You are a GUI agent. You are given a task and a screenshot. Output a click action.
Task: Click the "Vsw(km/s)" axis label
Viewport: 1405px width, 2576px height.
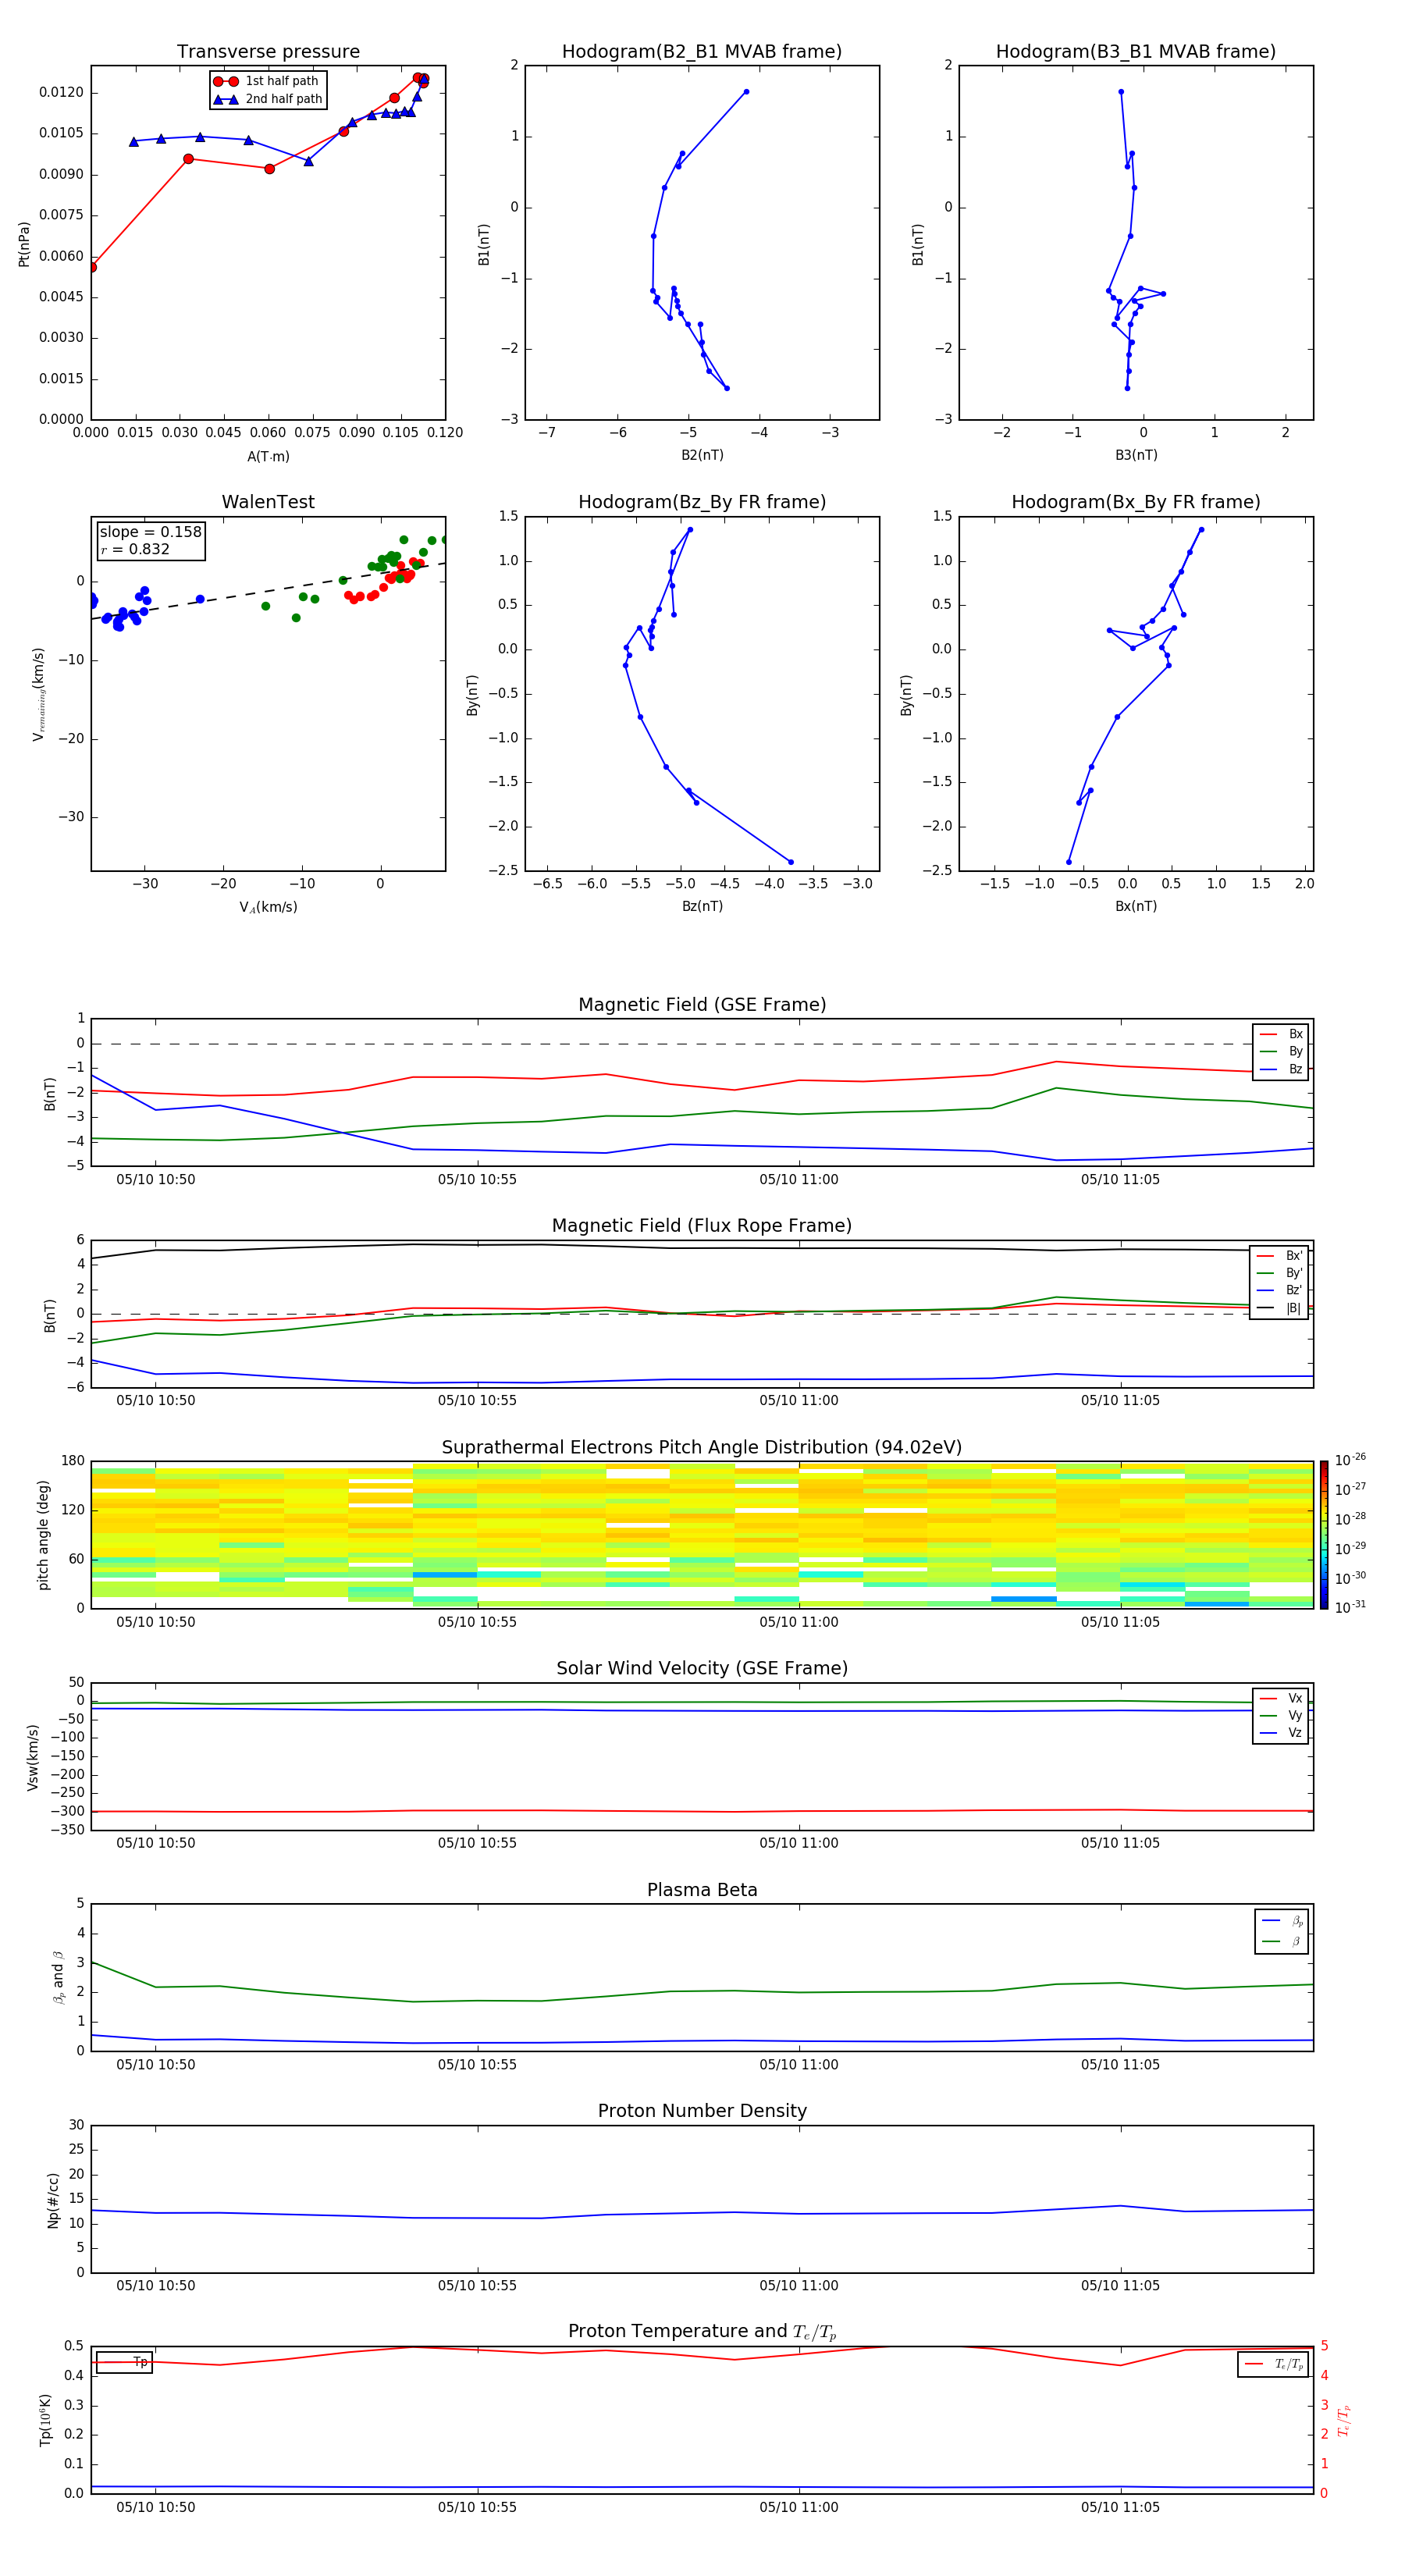coord(33,1757)
